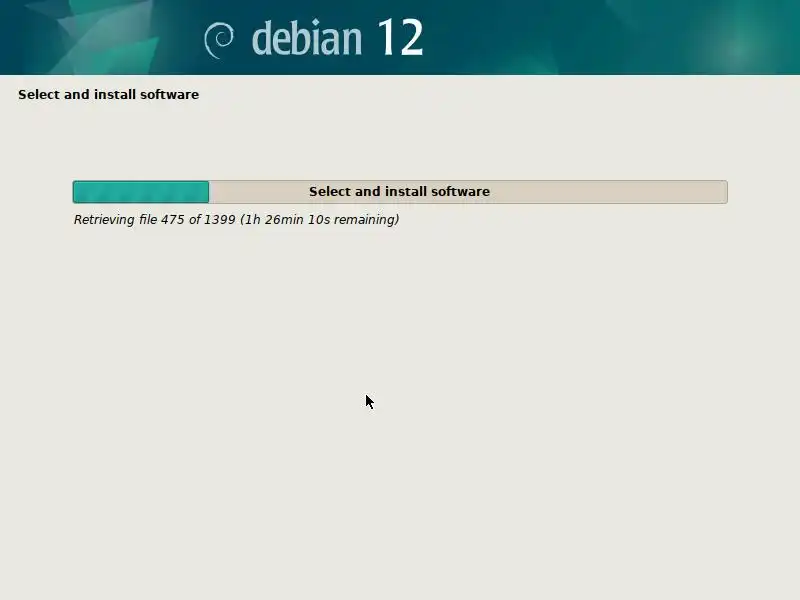Click the 'Retrieving file 475 of 1399' status text

(236, 220)
